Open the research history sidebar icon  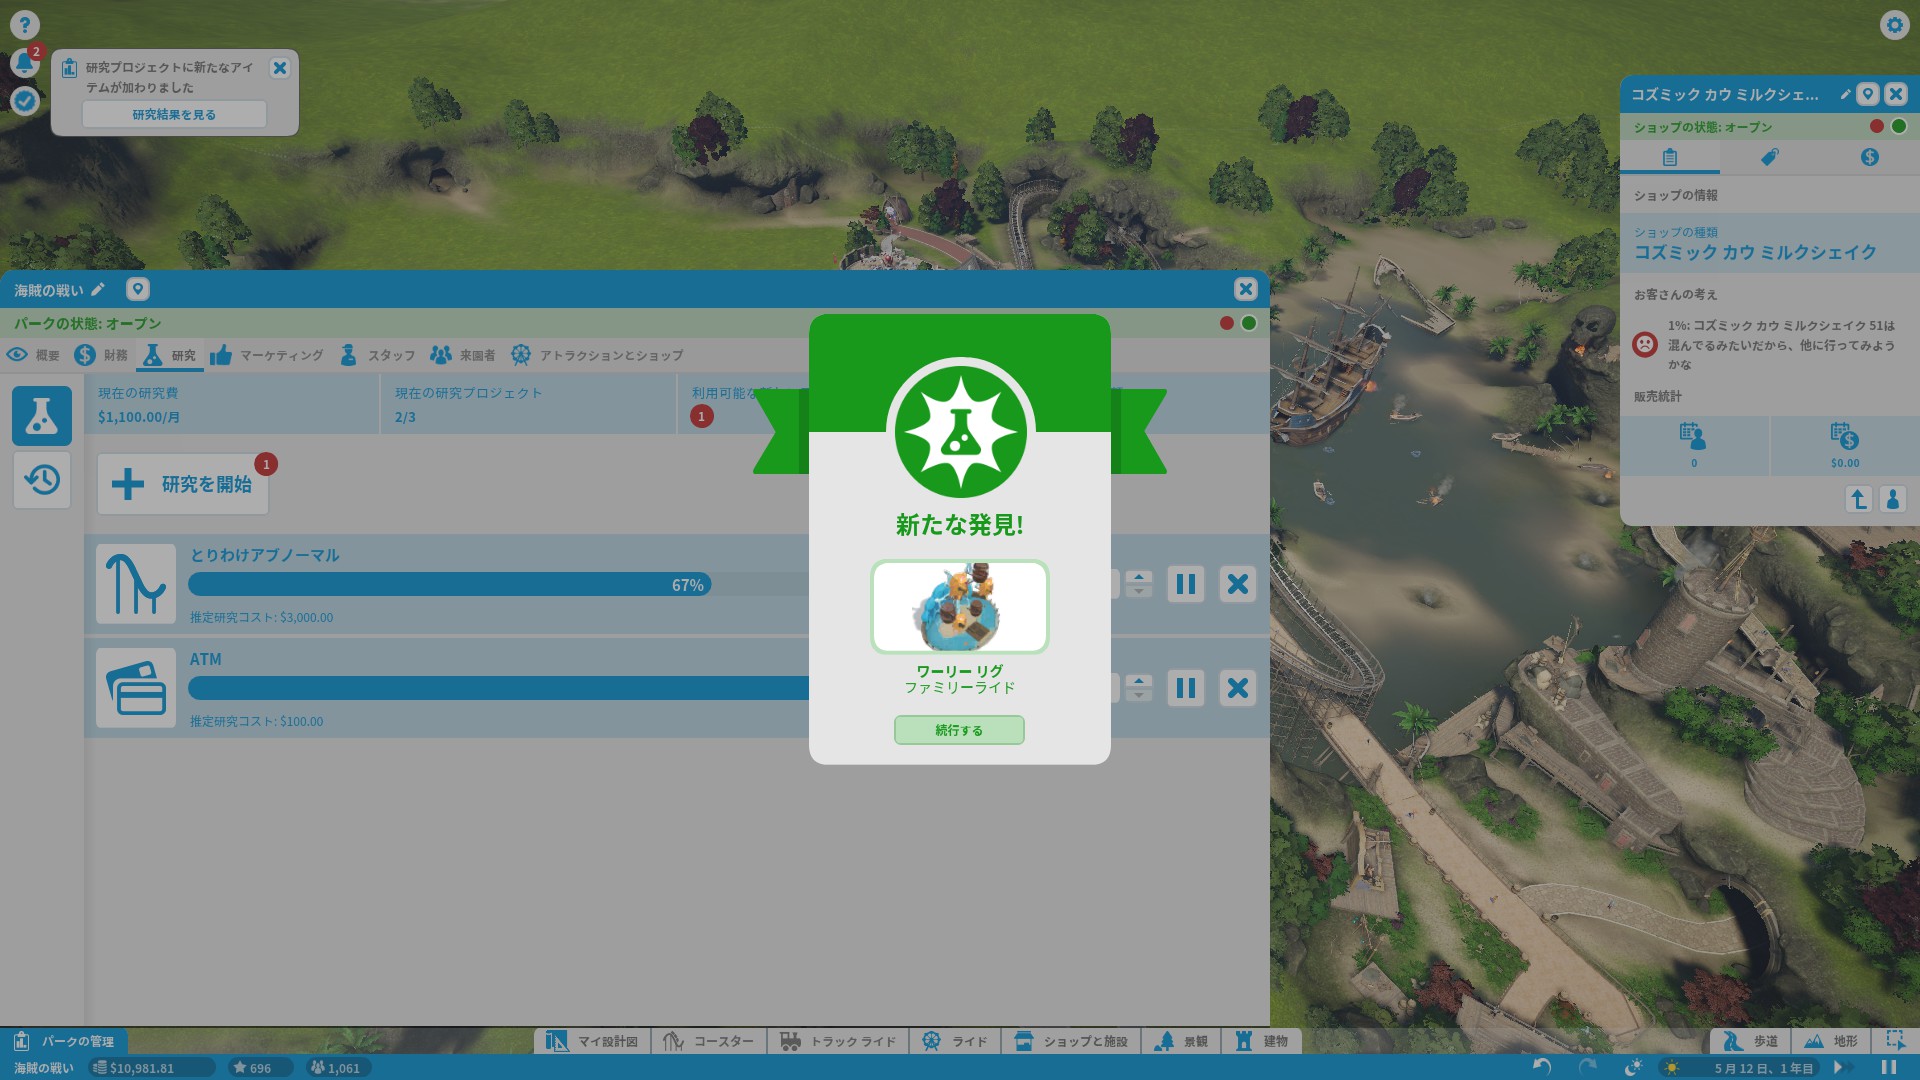(41, 480)
